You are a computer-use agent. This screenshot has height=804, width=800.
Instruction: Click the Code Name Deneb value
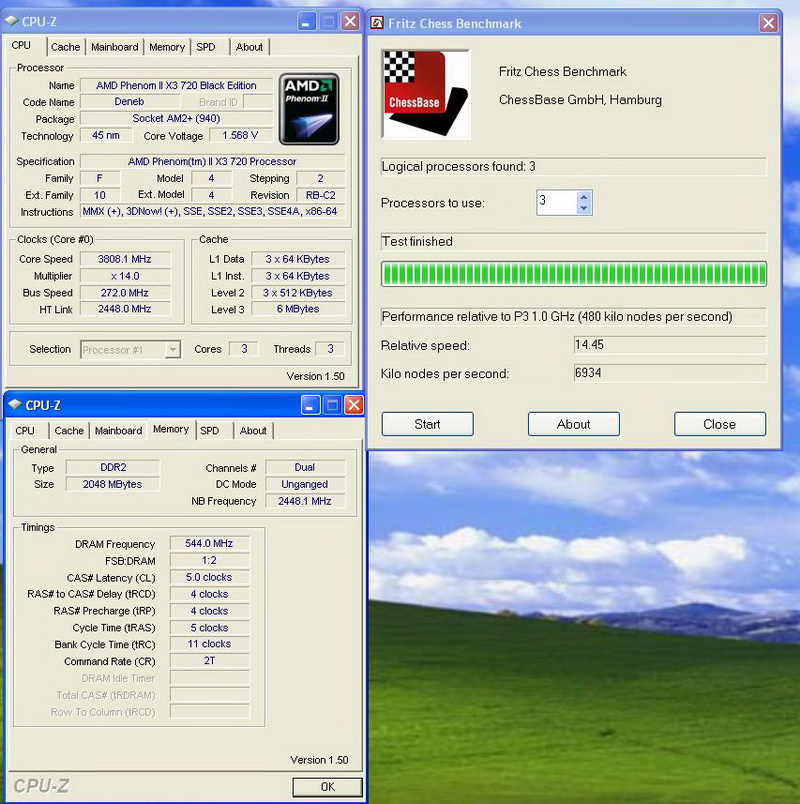click(x=129, y=102)
